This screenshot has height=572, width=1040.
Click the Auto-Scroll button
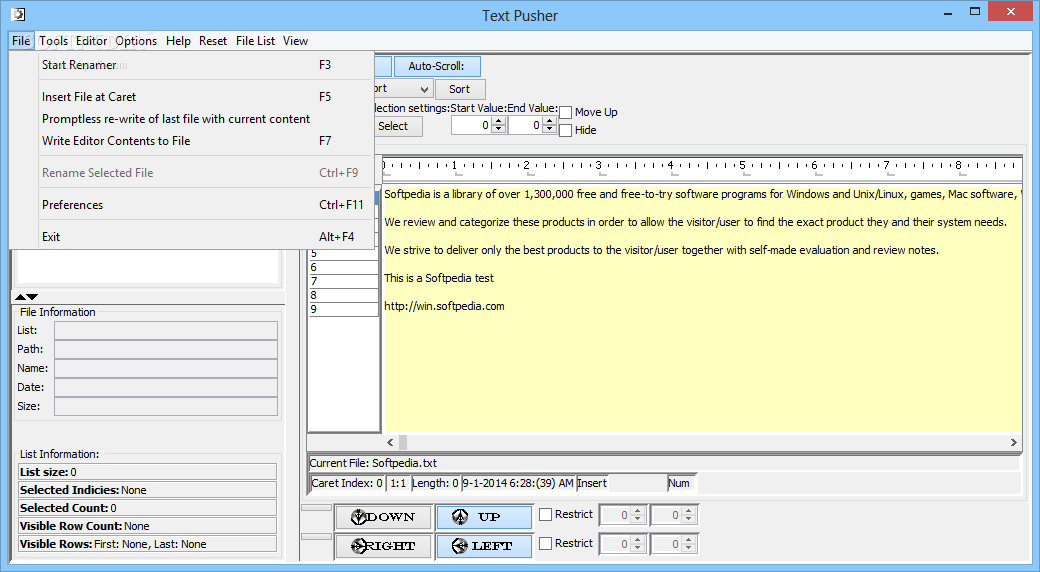point(436,66)
